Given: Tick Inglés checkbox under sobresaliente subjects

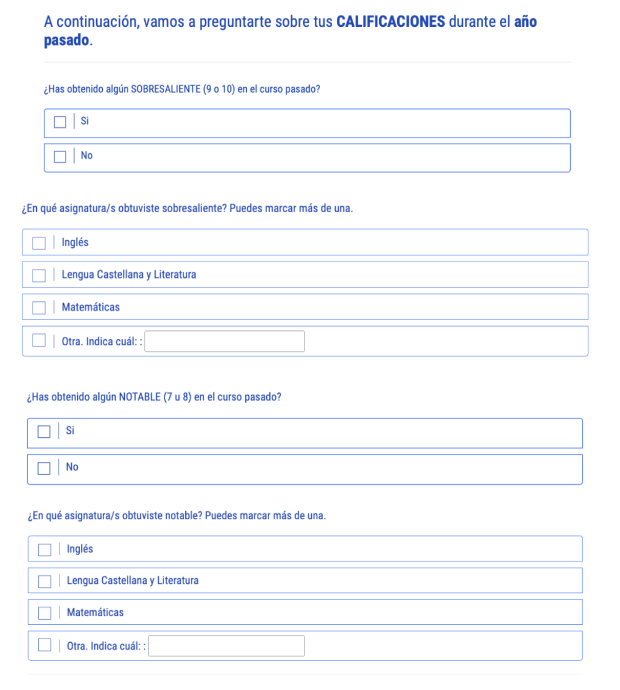Looking at the screenshot, I should [39, 243].
